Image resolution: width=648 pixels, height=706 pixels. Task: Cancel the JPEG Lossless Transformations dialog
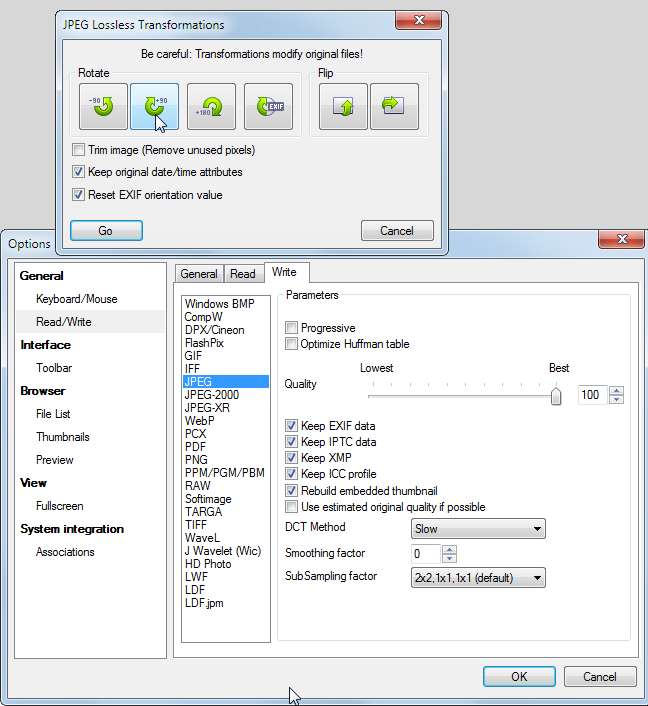click(x=397, y=231)
